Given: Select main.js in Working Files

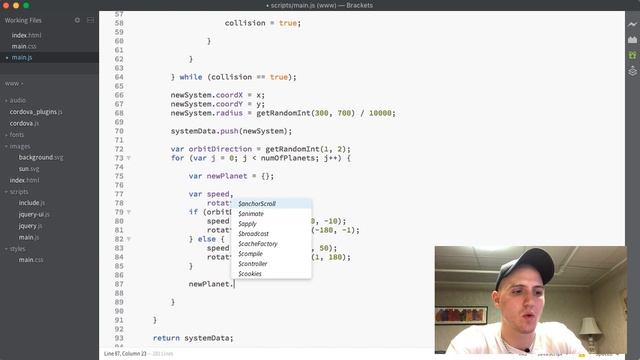Looking at the screenshot, I should coord(22,57).
